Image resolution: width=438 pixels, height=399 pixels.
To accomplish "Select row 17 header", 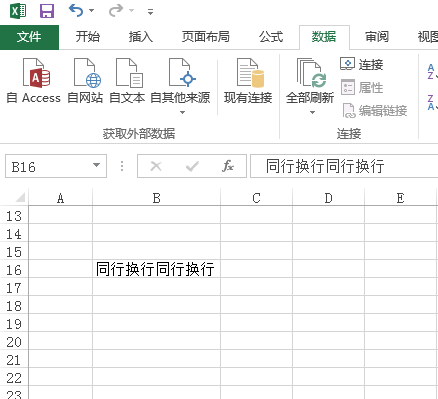I will [x=14, y=288].
